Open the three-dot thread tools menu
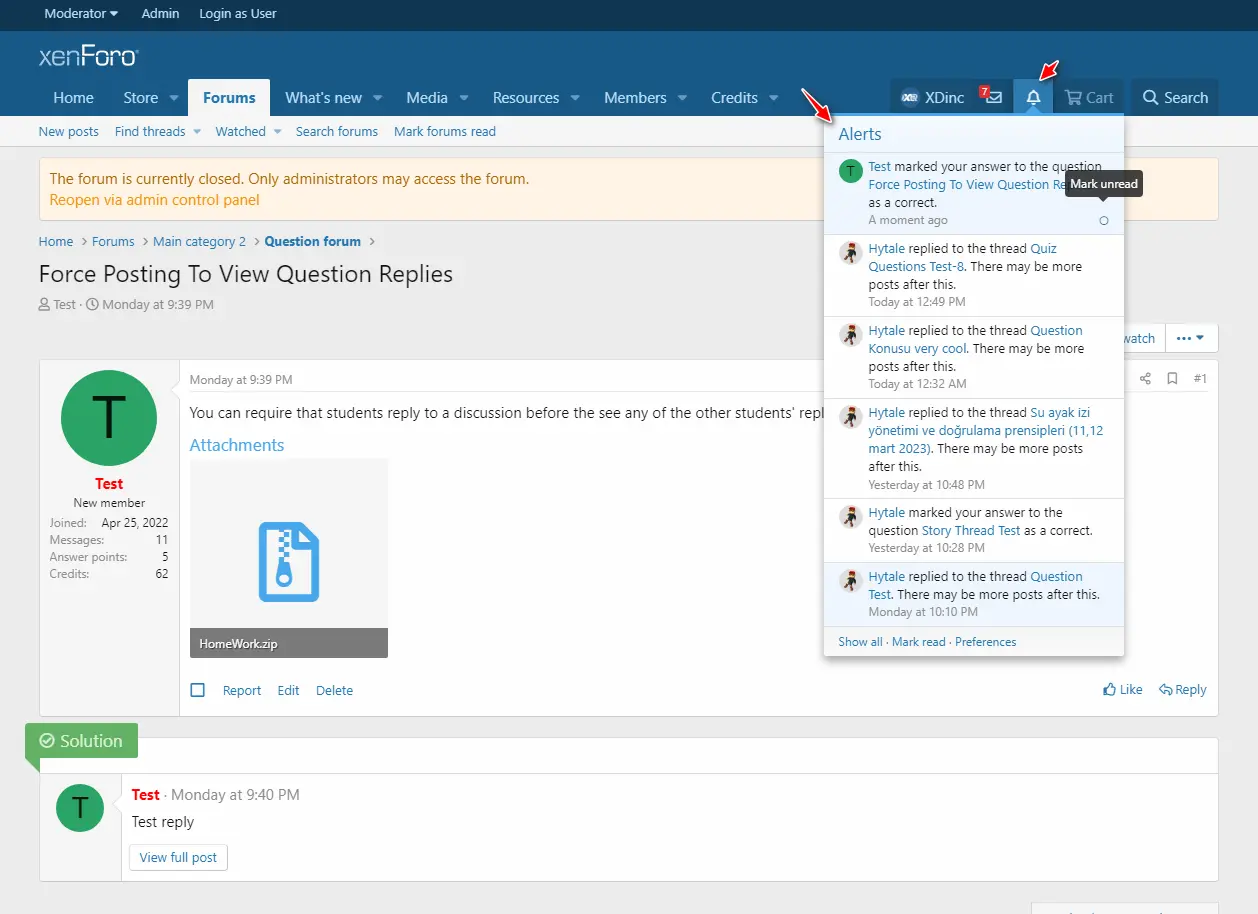The width and height of the screenshot is (1258, 914). (1191, 338)
